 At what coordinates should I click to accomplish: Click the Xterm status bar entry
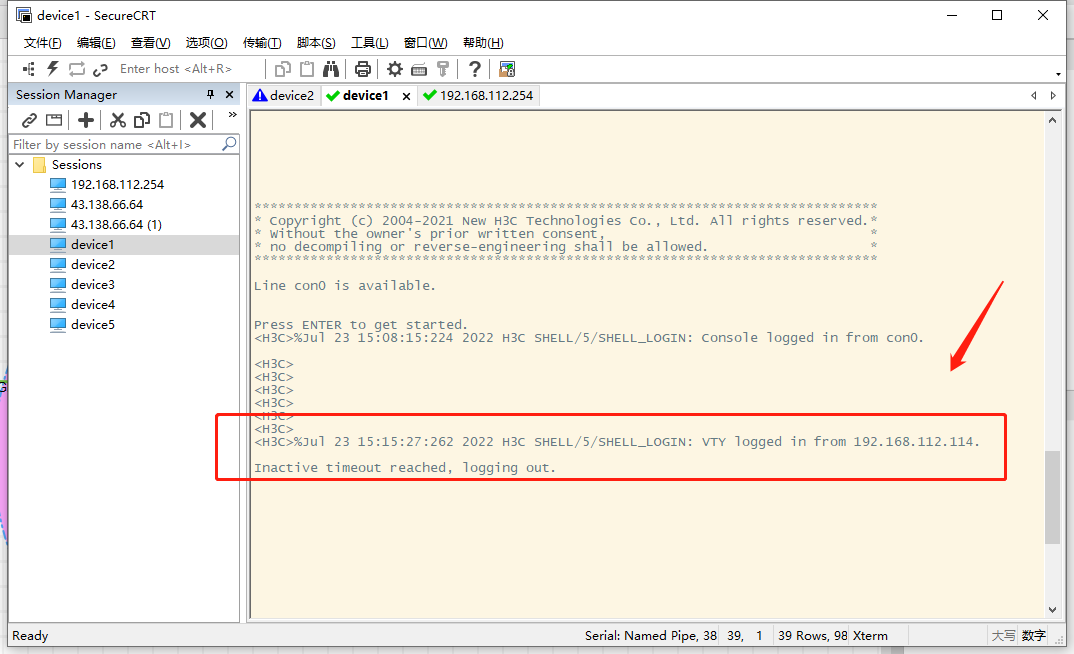pos(870,636)
